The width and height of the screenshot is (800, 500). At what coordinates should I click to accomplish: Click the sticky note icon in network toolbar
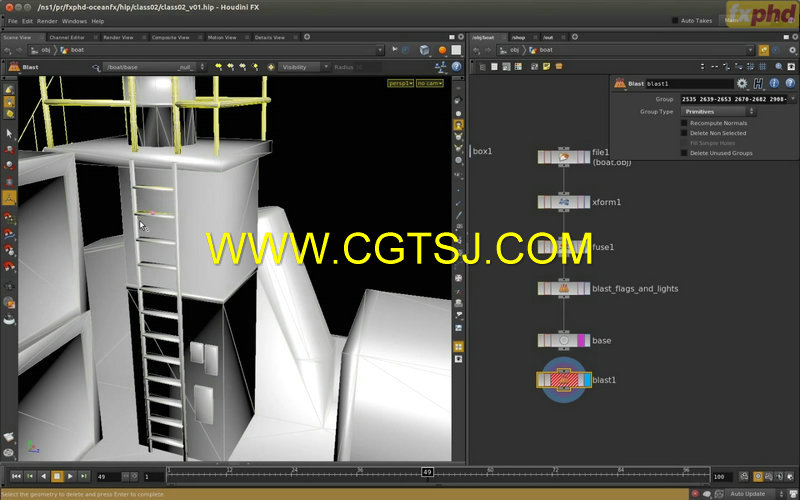tap(546, 66)
